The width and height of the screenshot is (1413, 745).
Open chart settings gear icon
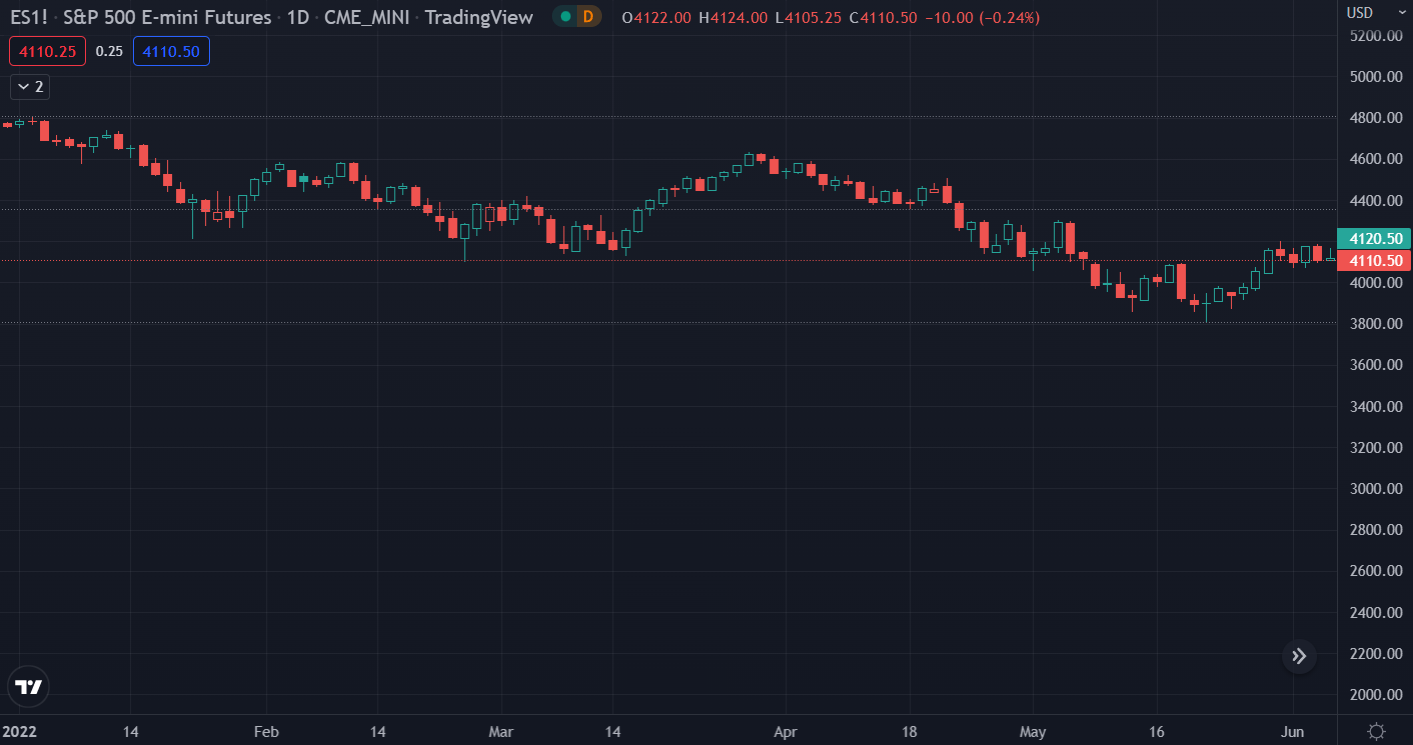[x=1376, y=731]
